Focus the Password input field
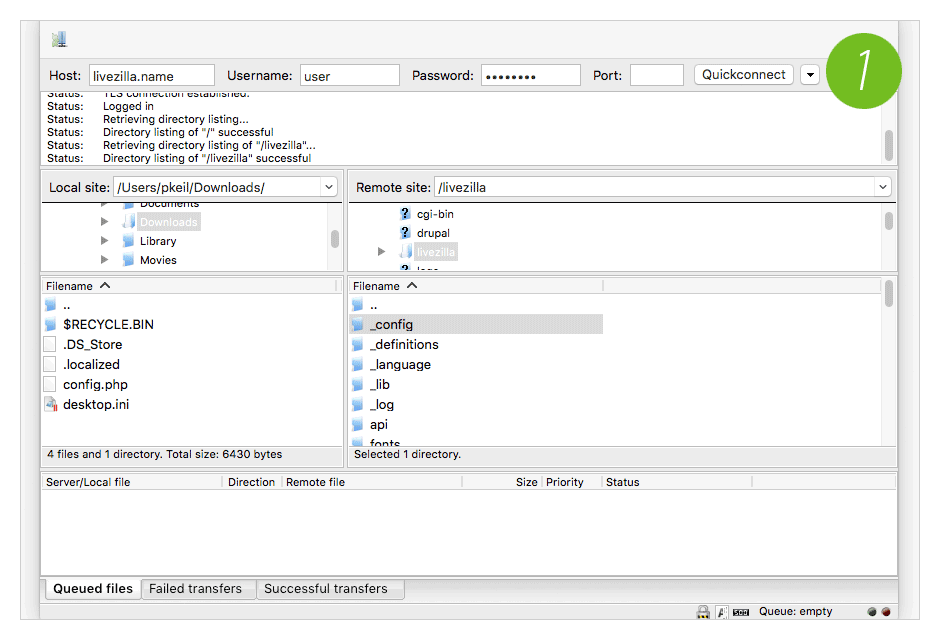Image resolution: width=940 pixels, height=640 pixels. pos(531,76)
